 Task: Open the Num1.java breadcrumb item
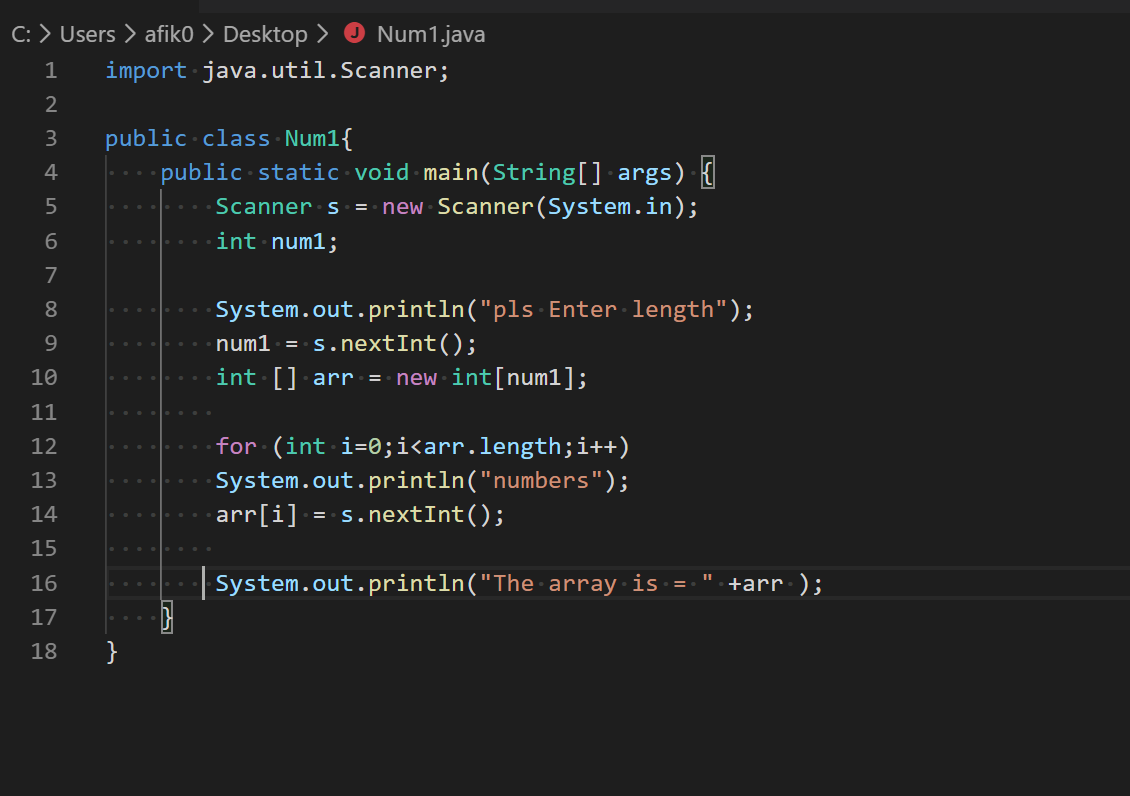430,34
